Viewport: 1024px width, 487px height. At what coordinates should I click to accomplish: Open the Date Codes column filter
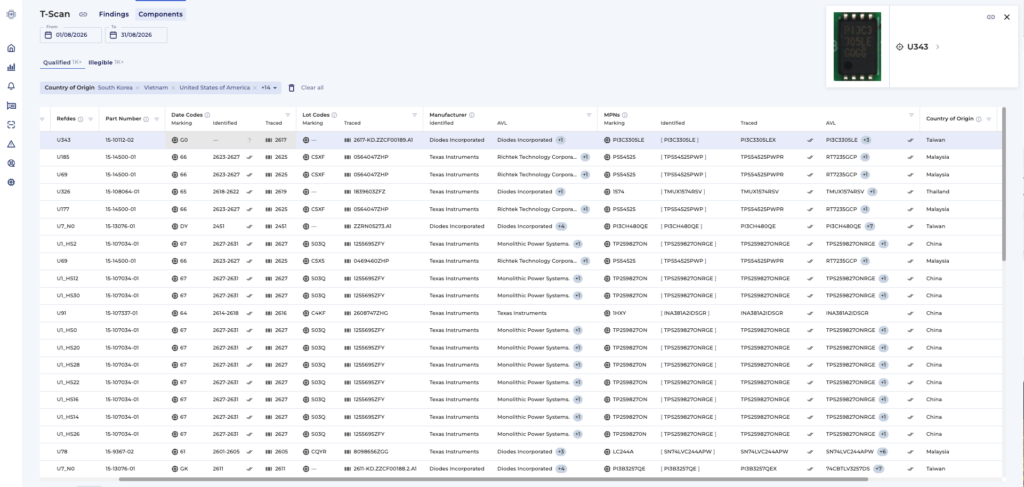click(287, 115)
